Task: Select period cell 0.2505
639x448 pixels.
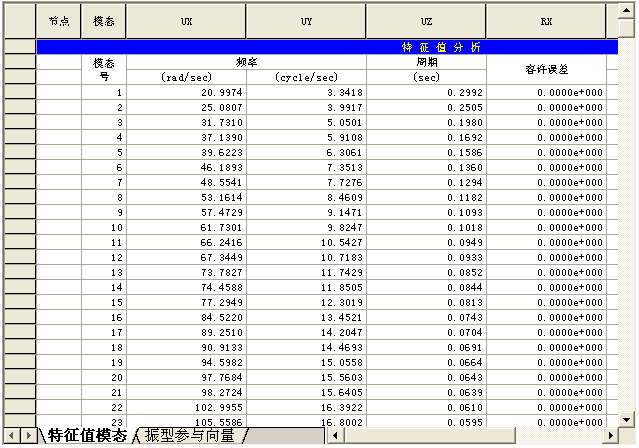Action: point(426,108)
